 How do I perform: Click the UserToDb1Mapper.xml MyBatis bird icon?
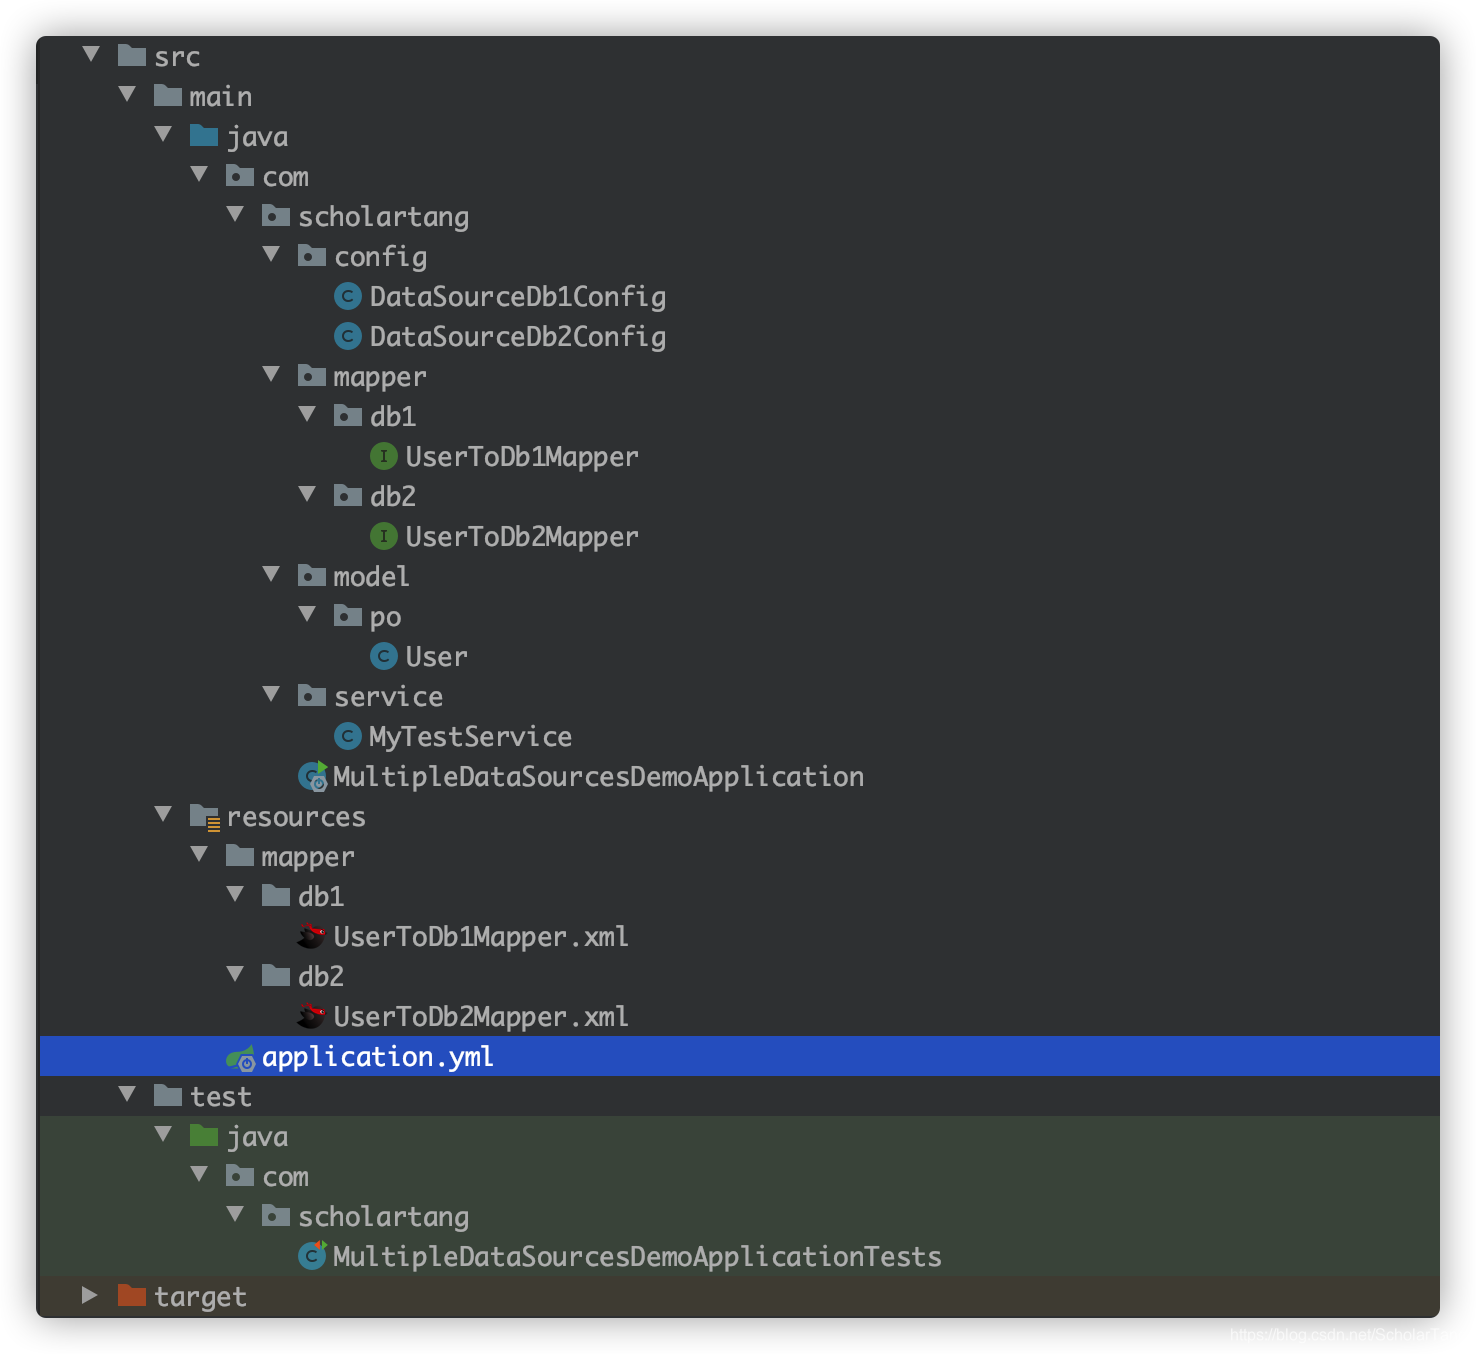312,936
